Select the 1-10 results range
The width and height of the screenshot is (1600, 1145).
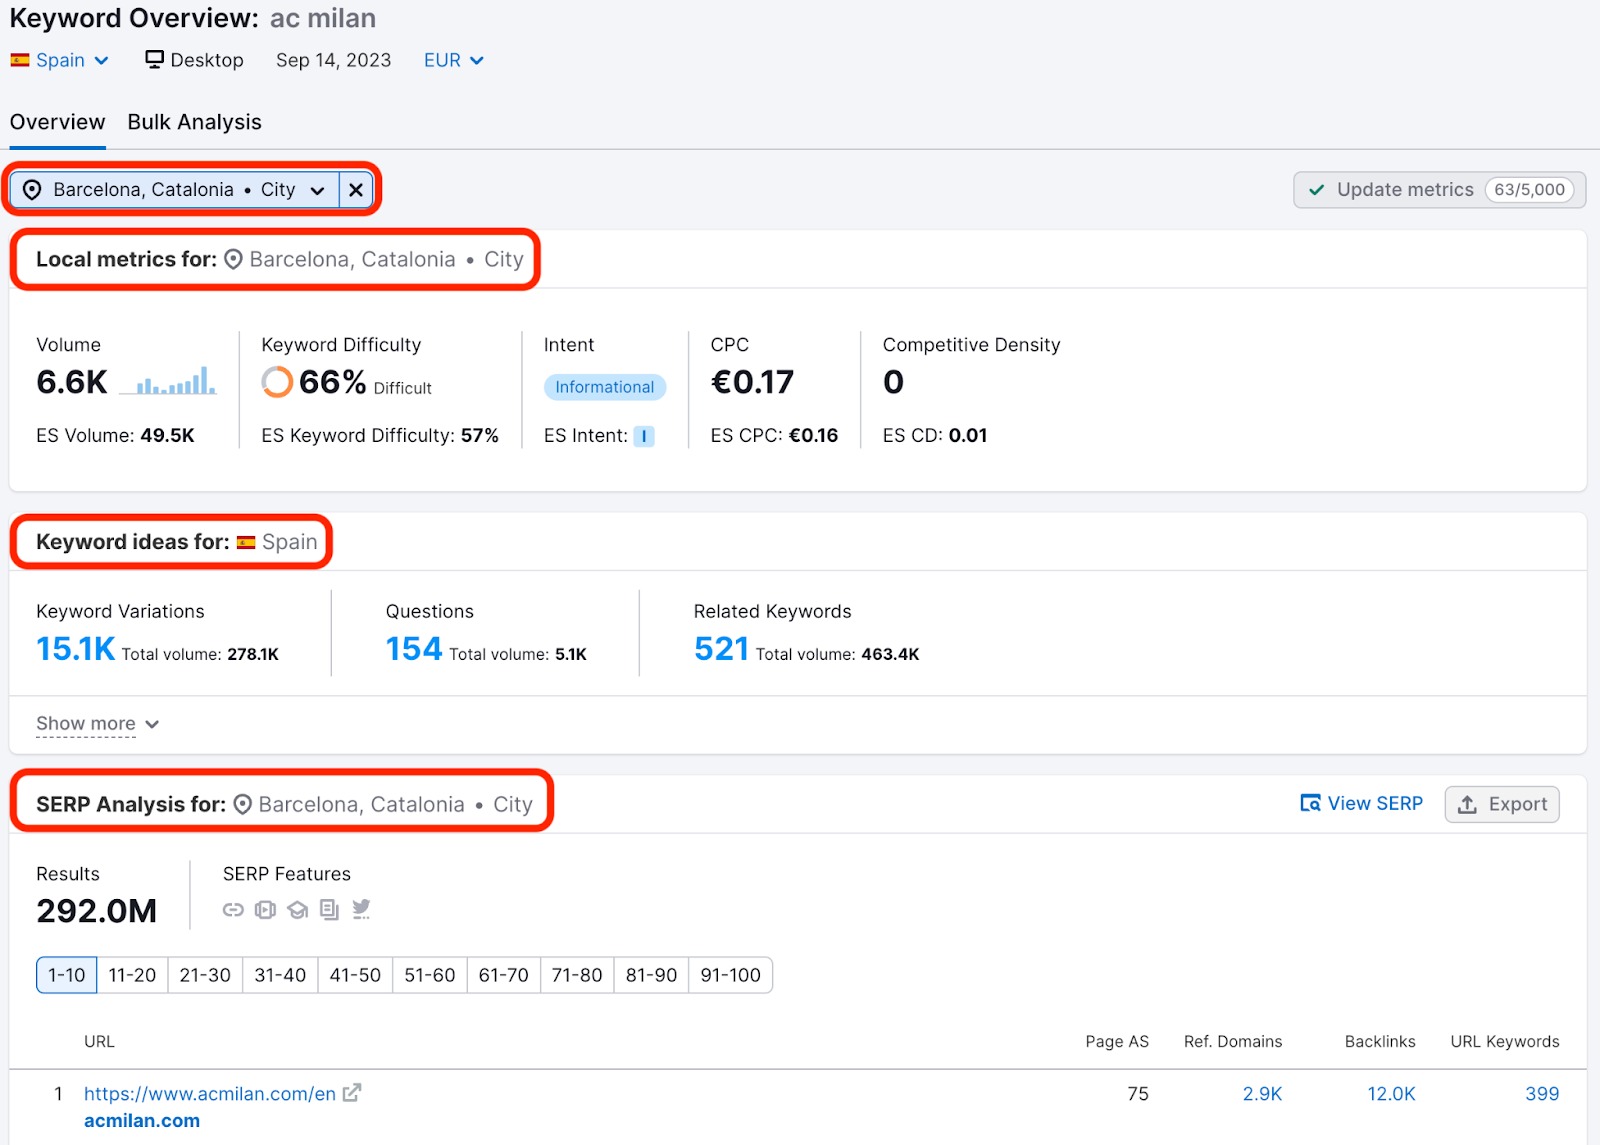point(67,975)
